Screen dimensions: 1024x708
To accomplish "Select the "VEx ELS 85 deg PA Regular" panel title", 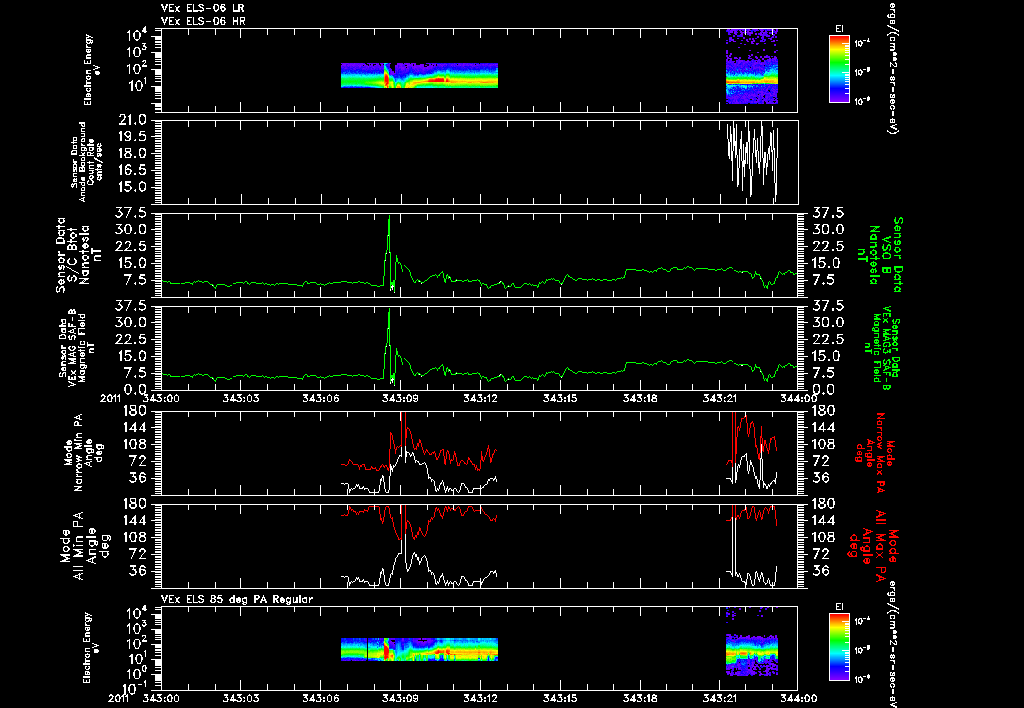I will click(237, 599).
